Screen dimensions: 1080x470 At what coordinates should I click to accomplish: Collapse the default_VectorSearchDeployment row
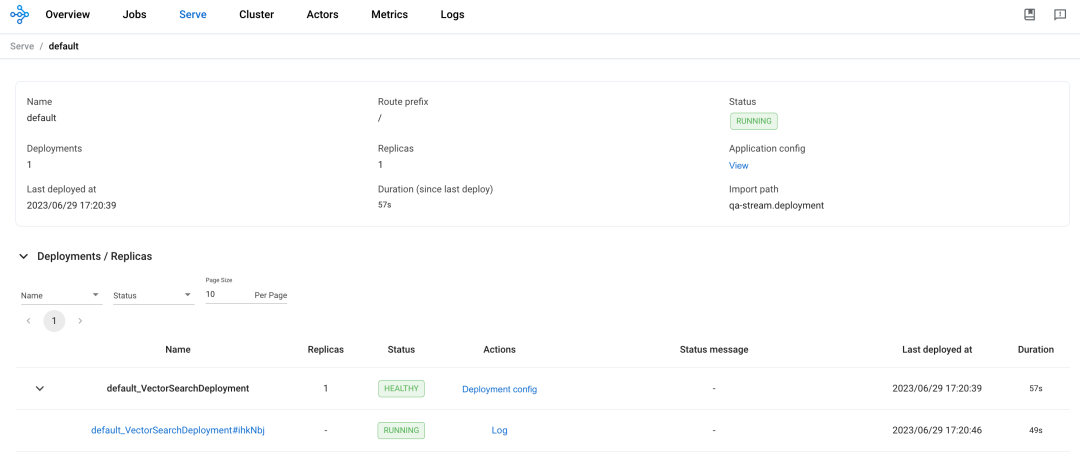pos(40,388)
